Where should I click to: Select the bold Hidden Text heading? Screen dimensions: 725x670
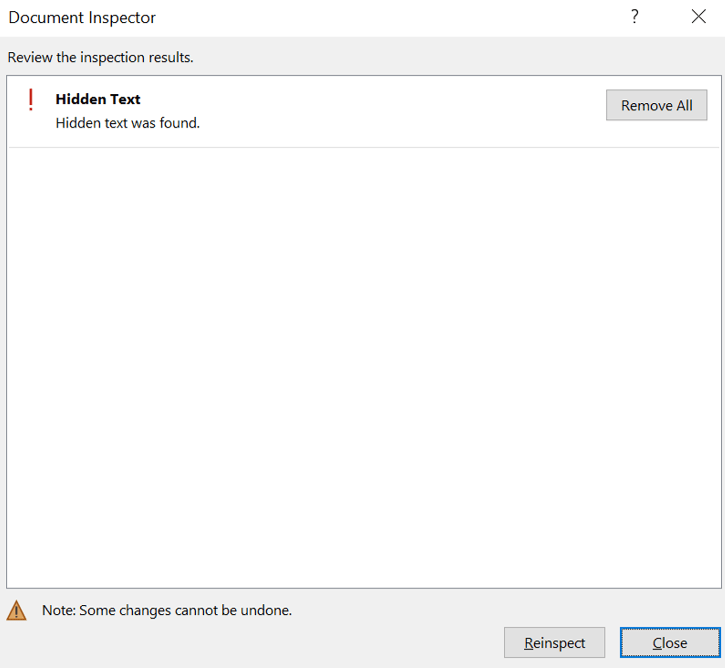point(98,99)
